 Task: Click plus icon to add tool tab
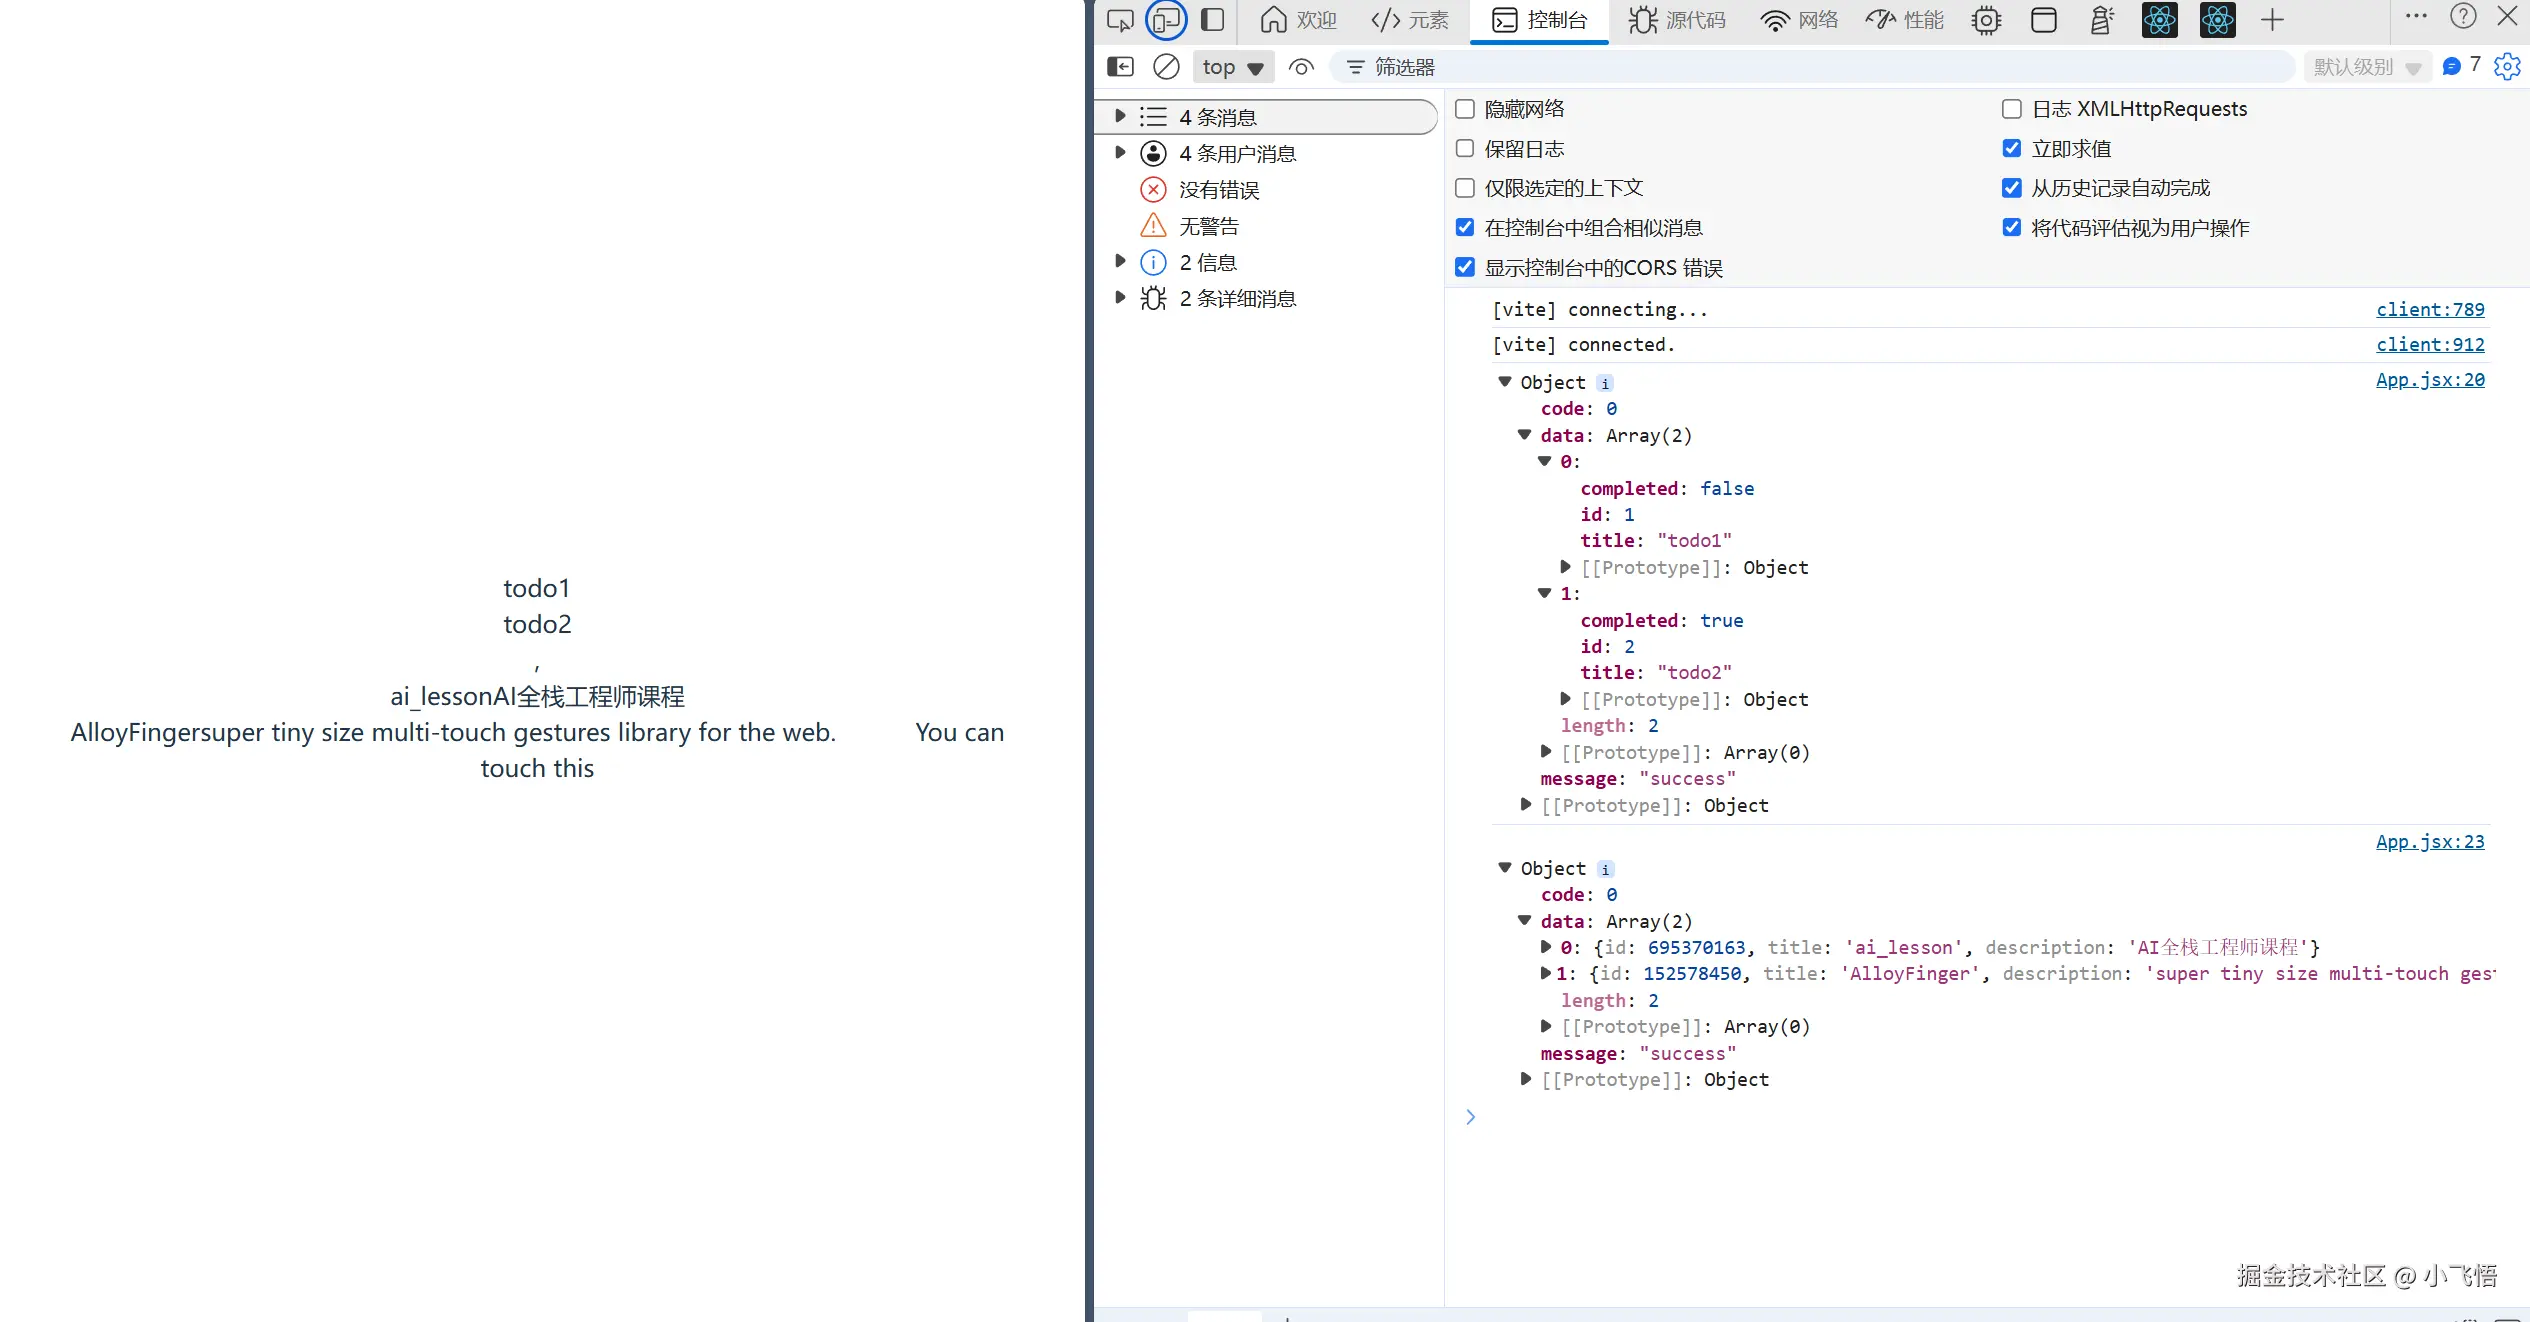[x=2272, y=20]
